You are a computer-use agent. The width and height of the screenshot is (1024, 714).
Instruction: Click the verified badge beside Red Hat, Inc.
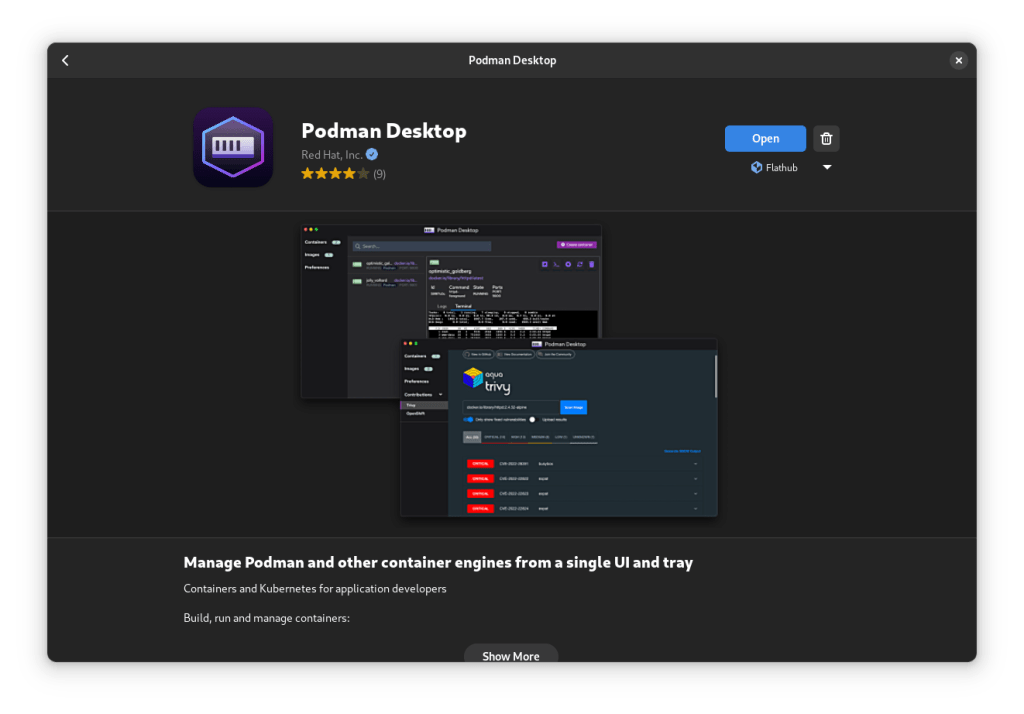372,154
